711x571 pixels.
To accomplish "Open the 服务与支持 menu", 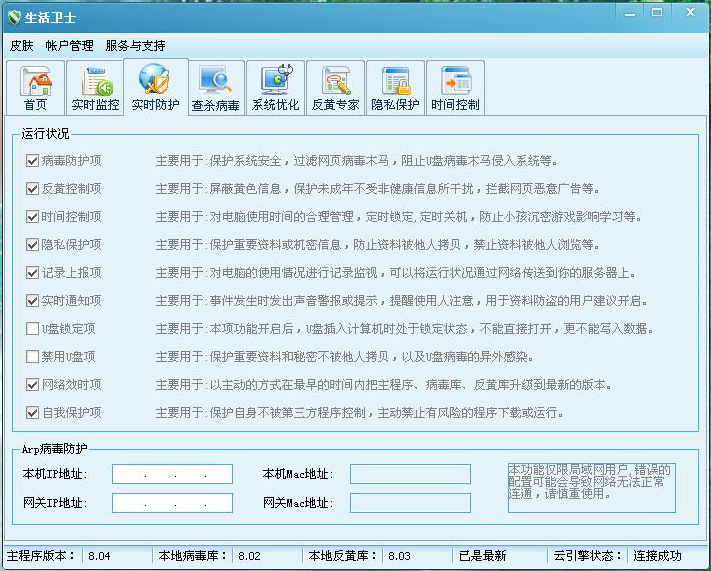I will (x=135, y=45).
